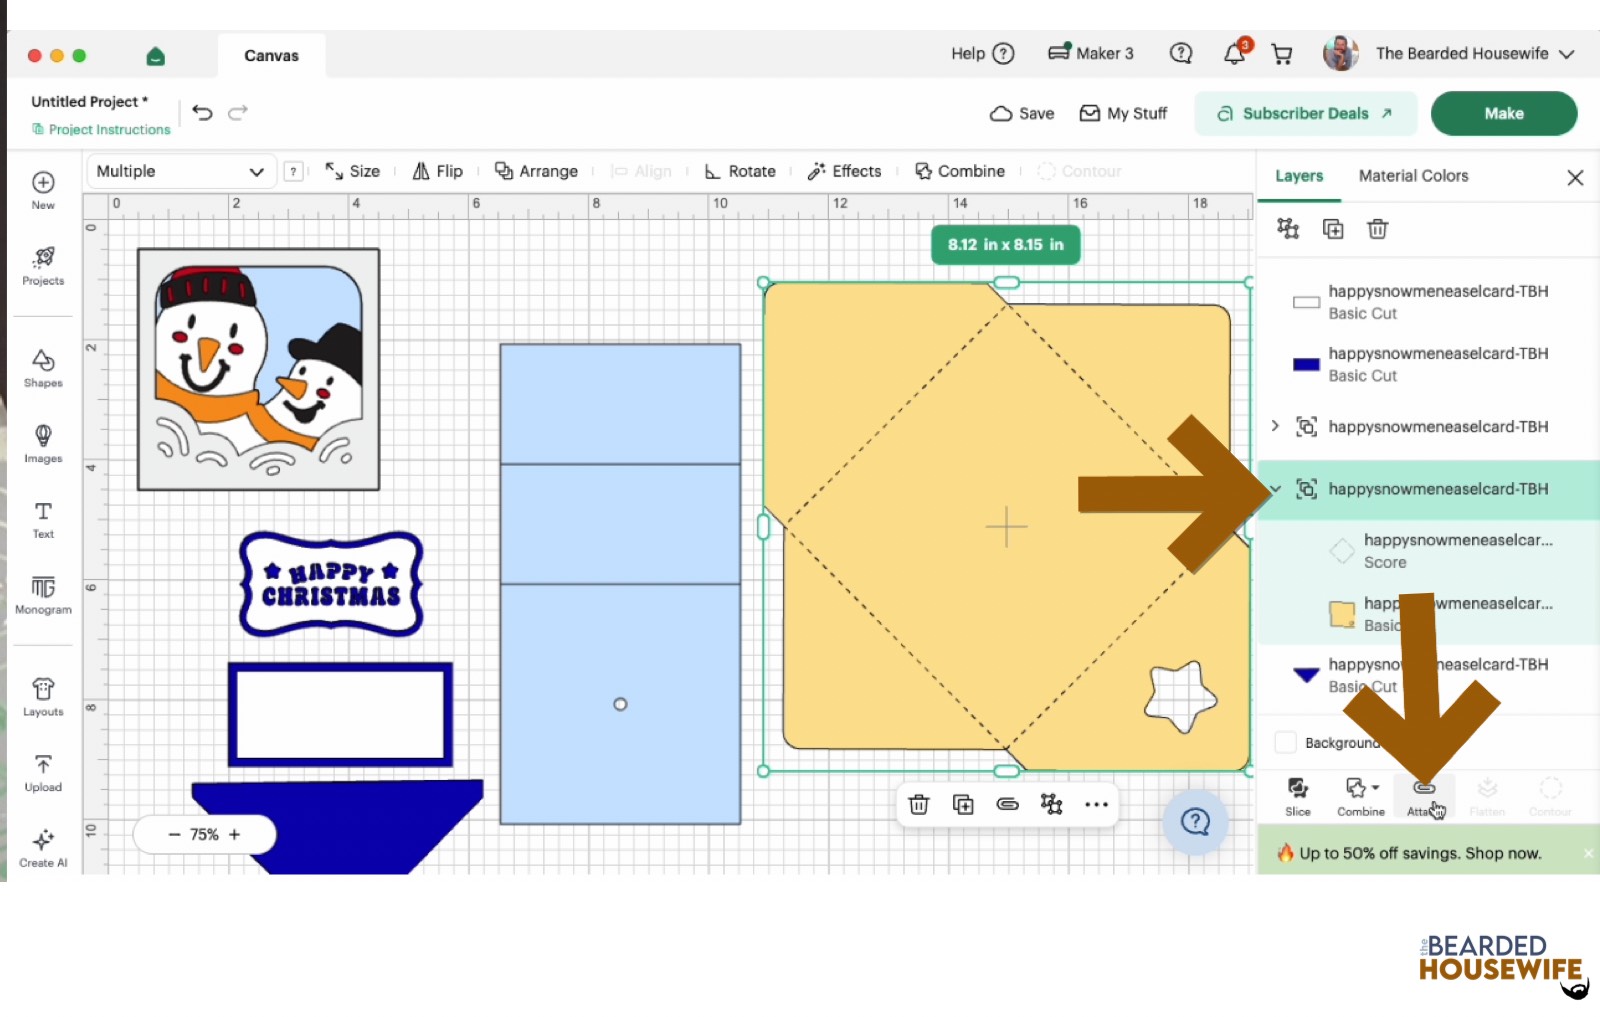Toggle the Background checkbox

(x=1286, y=743)
